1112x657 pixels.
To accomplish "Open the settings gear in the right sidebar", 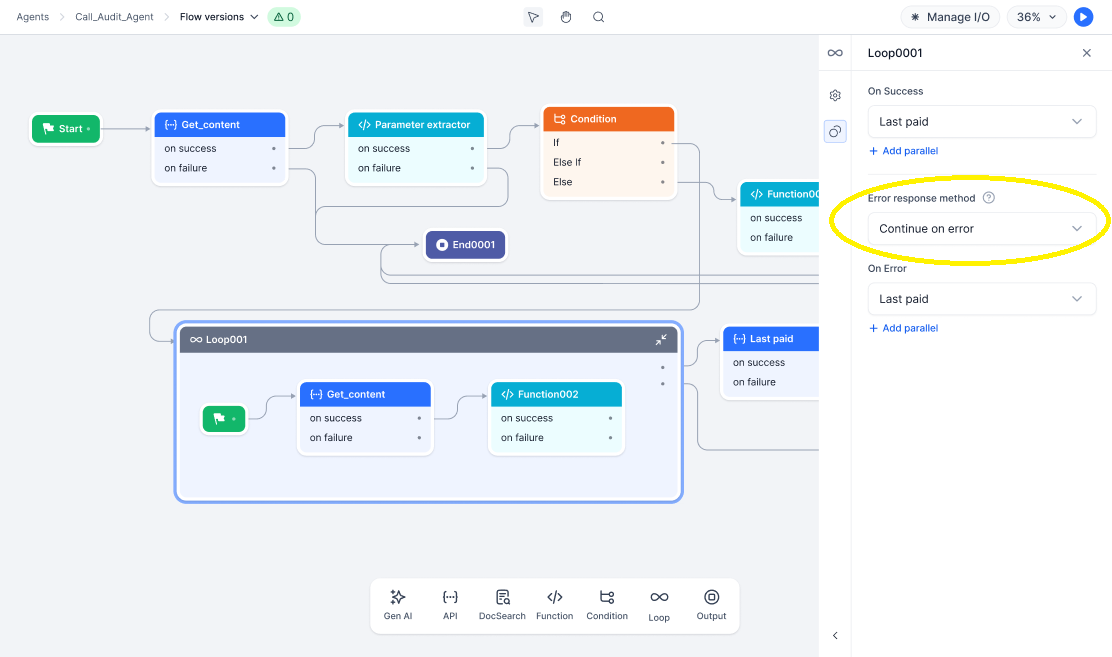I will (835, 95).
